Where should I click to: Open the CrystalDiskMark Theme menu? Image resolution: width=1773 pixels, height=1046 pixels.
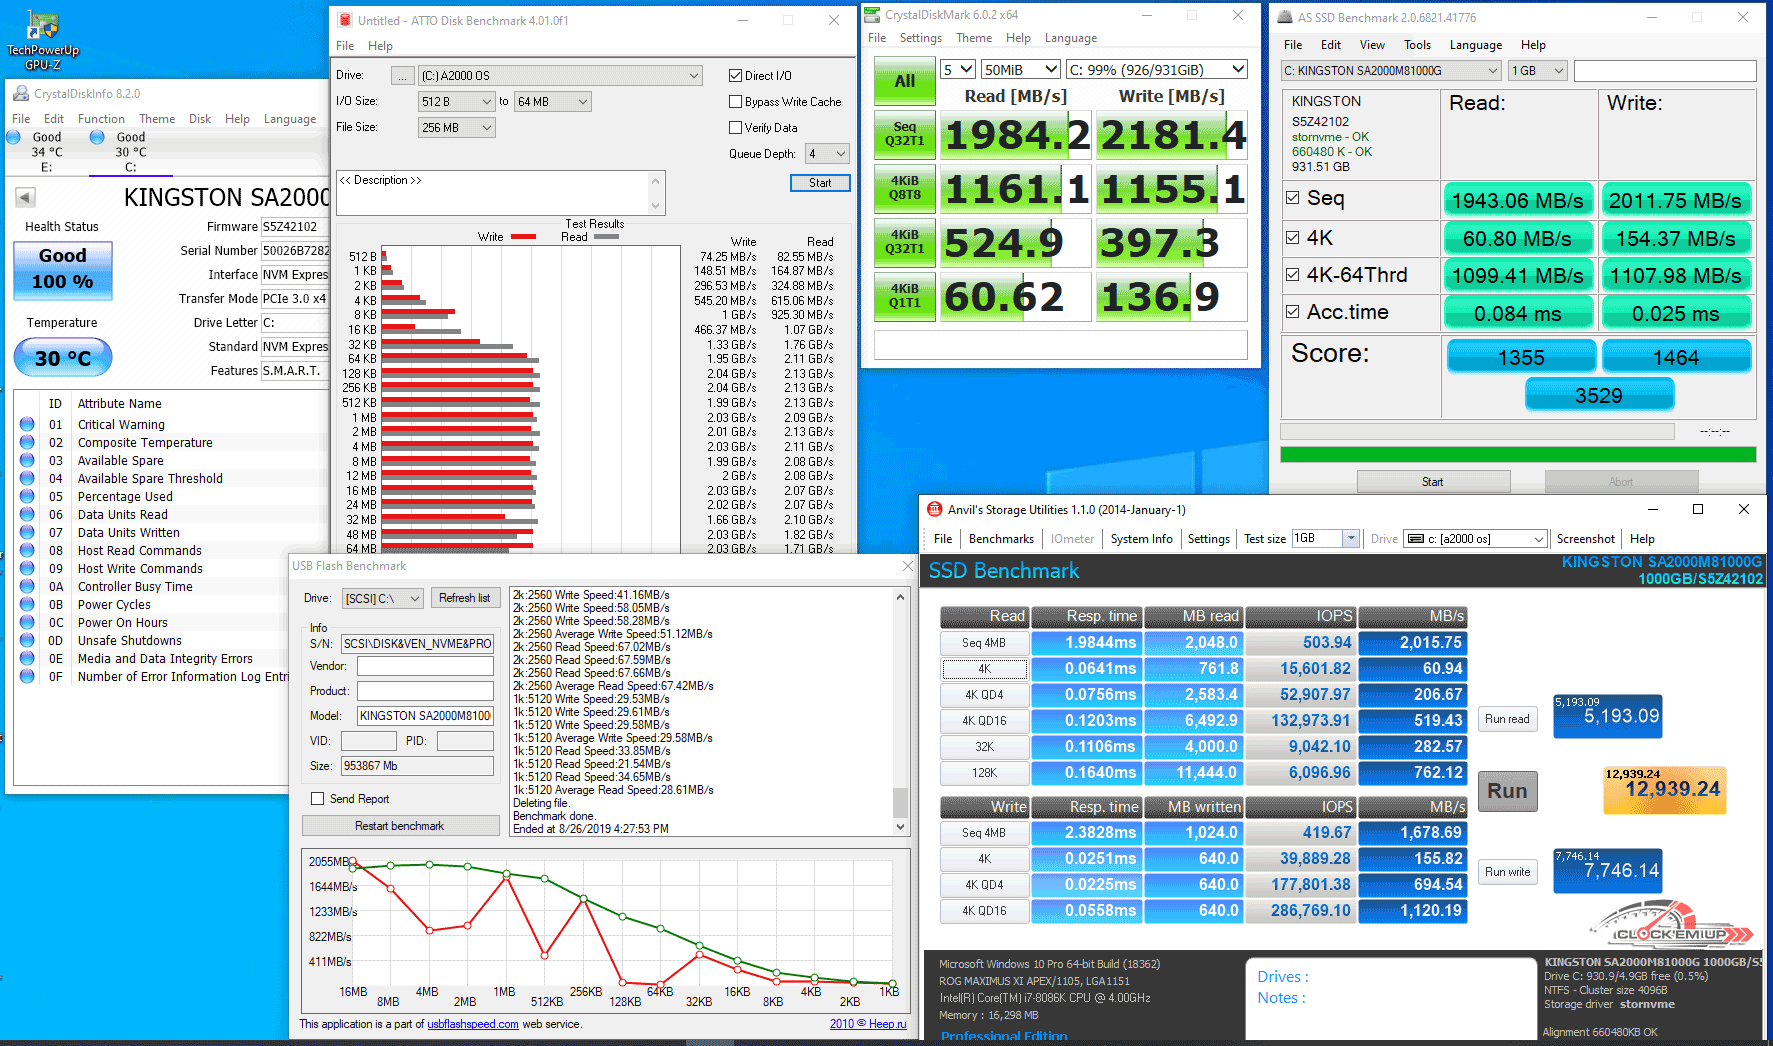click(973, 38)
